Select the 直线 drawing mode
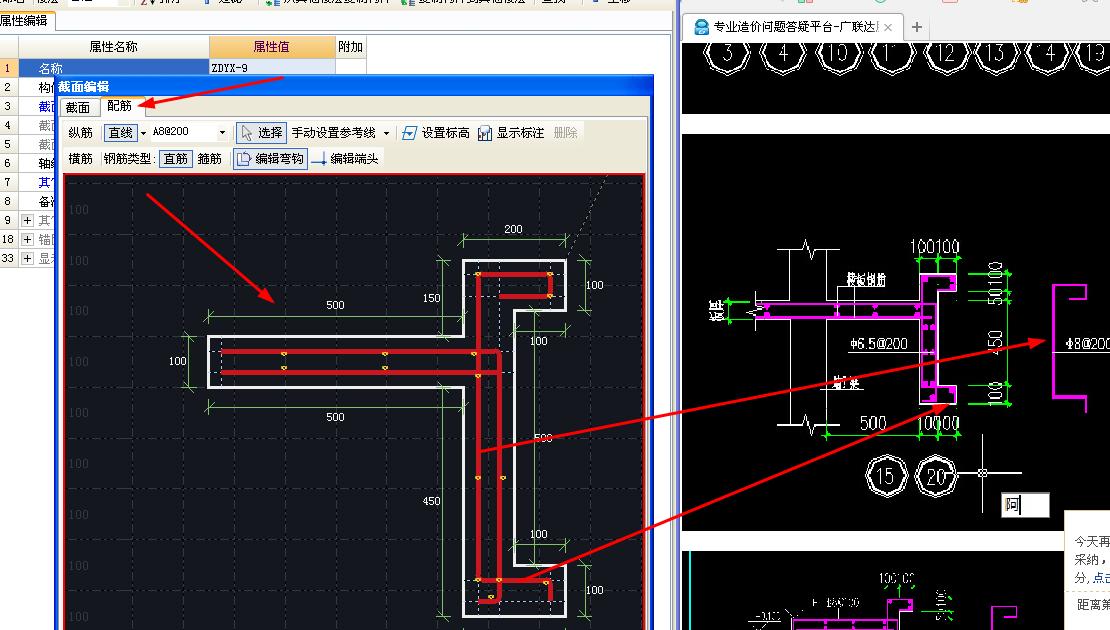Screen dimensions: 1110x630 coord(120,132)
